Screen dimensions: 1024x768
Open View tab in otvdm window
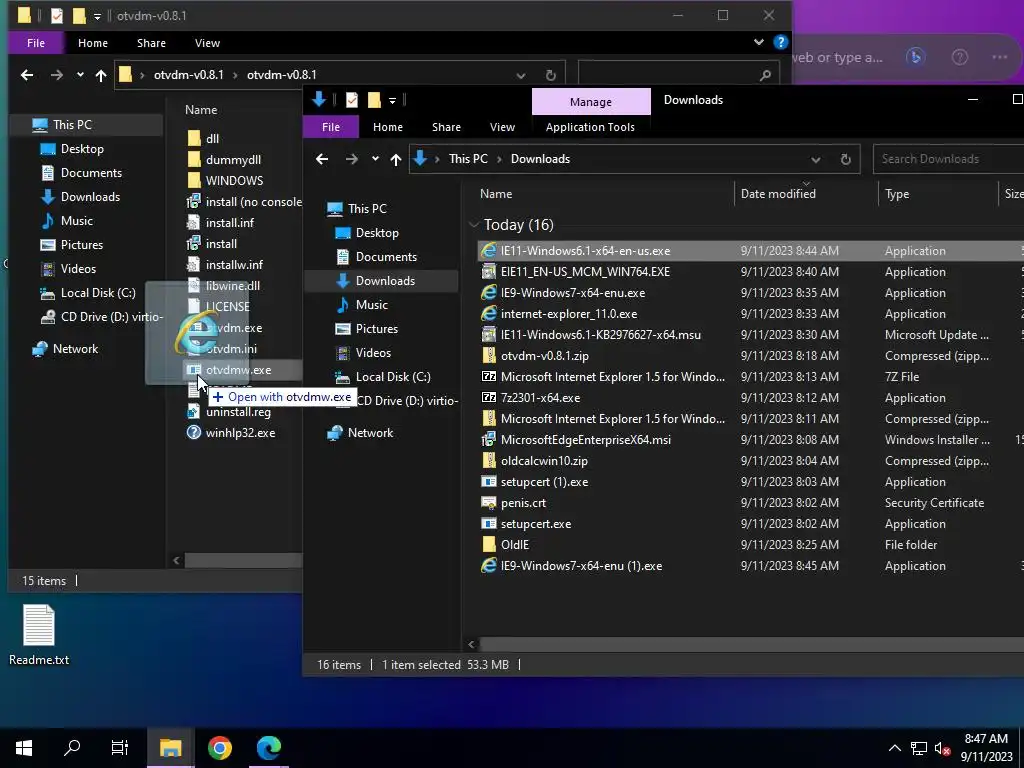207,42
